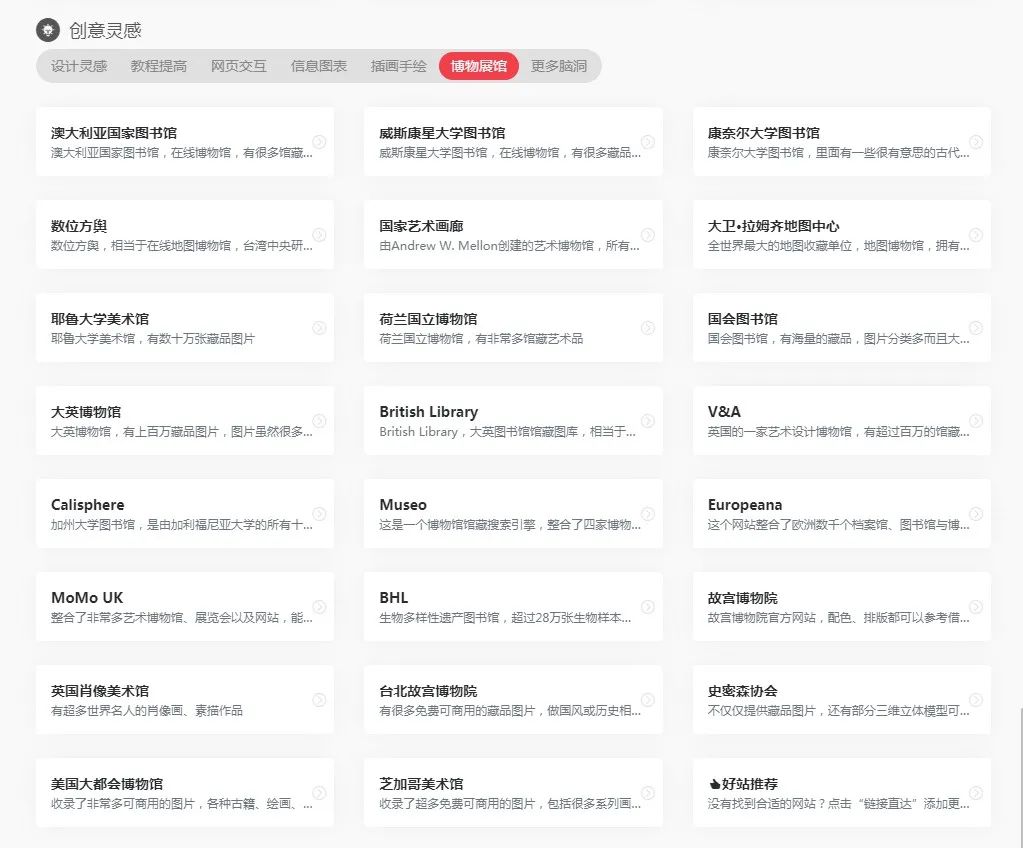Click arrow icon on 故宫博物院 card
Screen dimensions: 1023x848
(976, 607)
